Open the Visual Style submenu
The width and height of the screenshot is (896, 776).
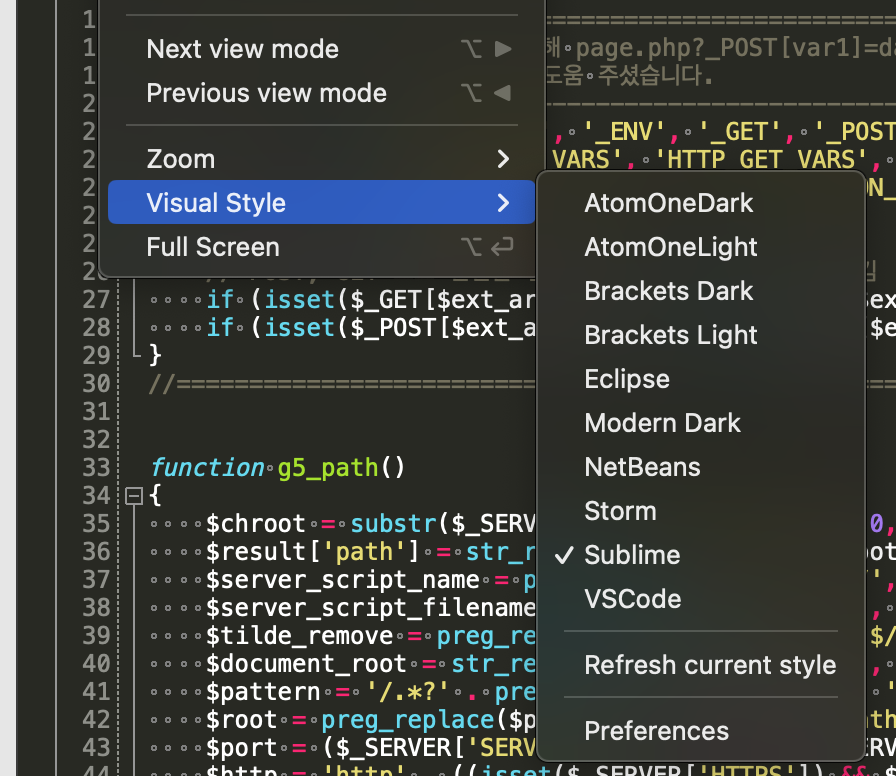320,203
